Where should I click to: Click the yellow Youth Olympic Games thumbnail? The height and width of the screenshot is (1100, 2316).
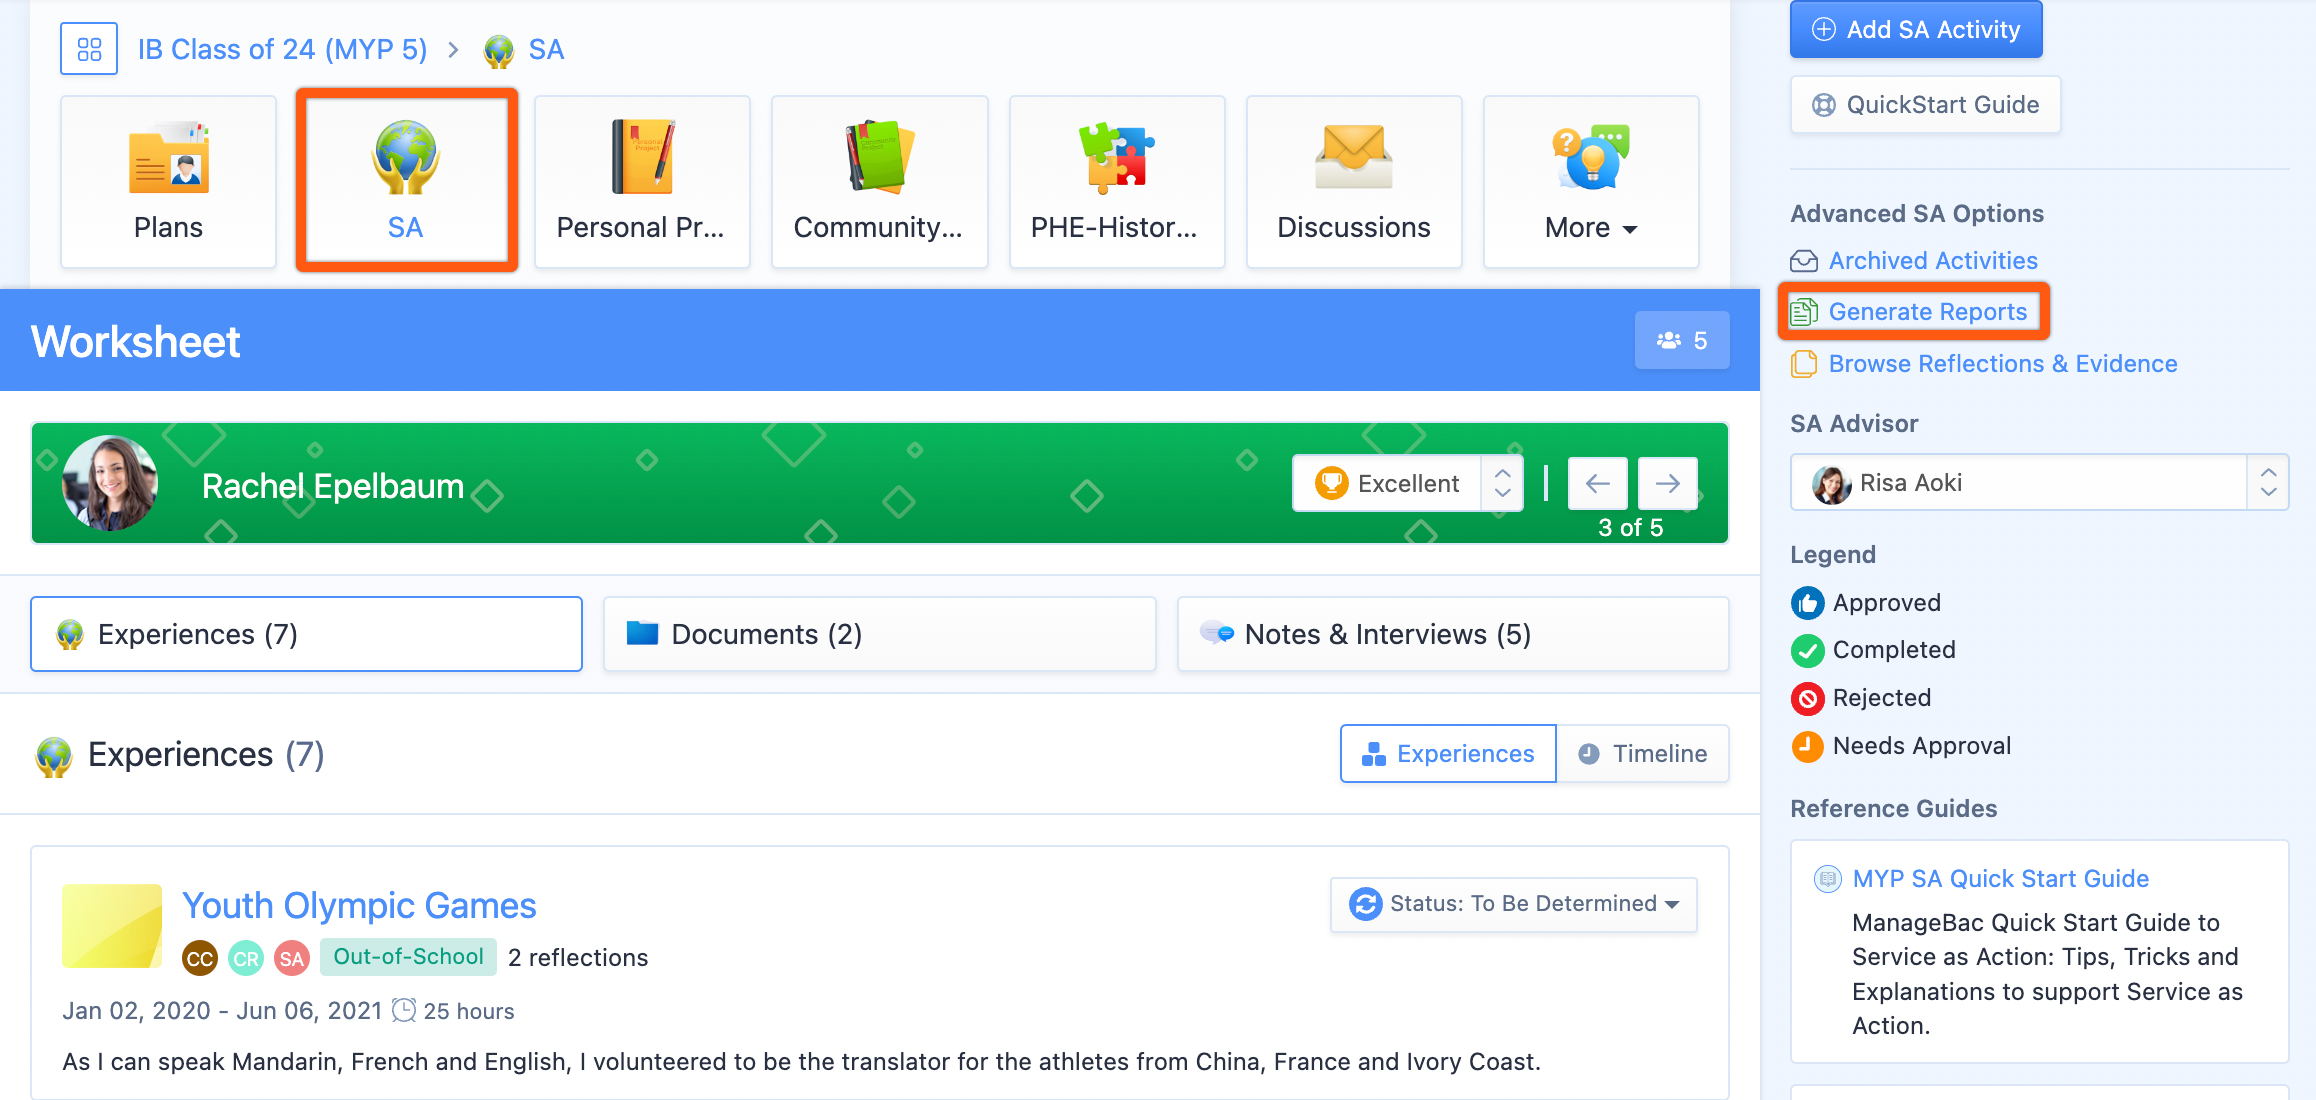point(112,926)
